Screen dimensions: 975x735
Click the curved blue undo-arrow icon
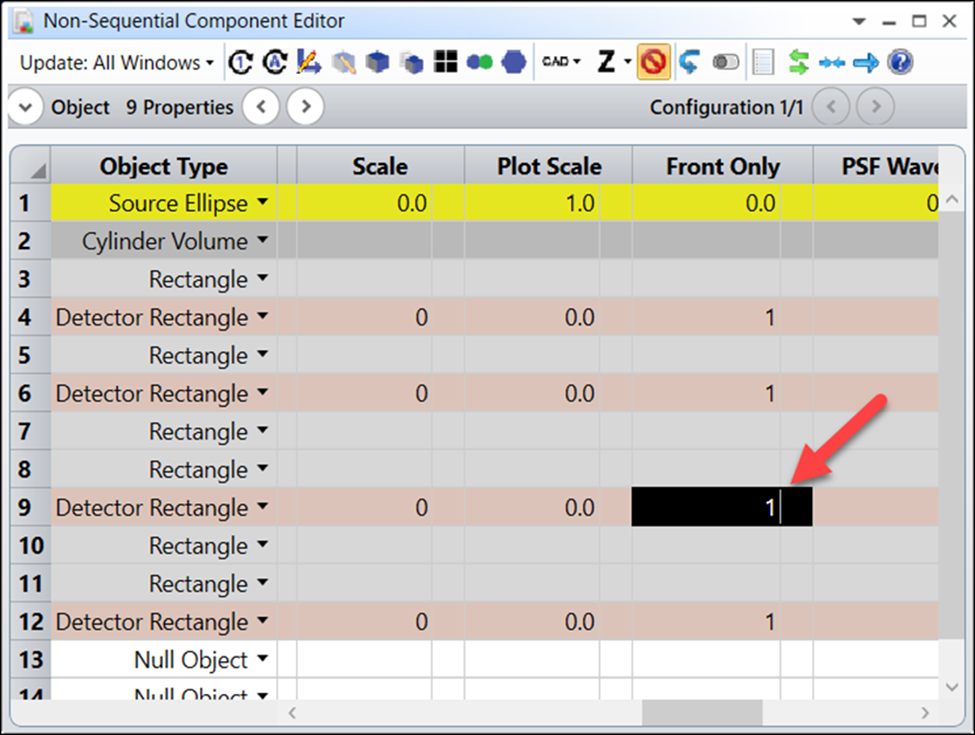point(688,62)
